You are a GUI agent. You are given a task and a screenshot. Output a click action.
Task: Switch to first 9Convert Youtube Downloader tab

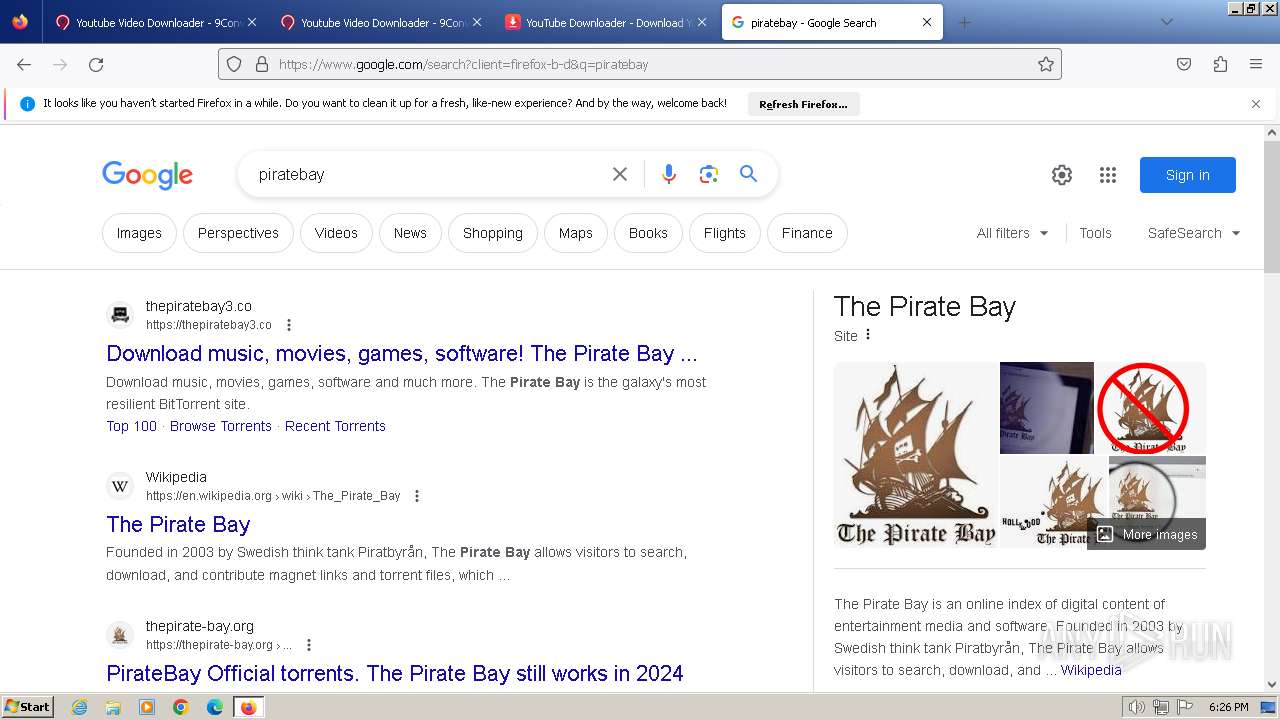(155, 22)
